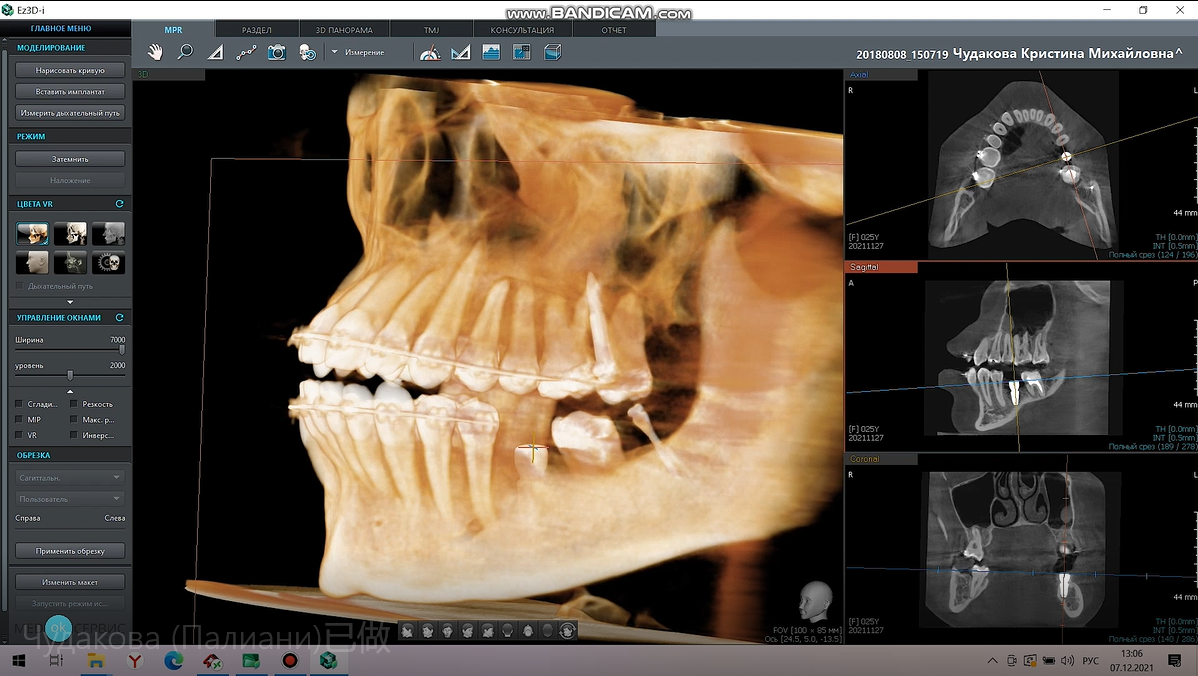Expand the Пользователь combo box

point(69,498)
